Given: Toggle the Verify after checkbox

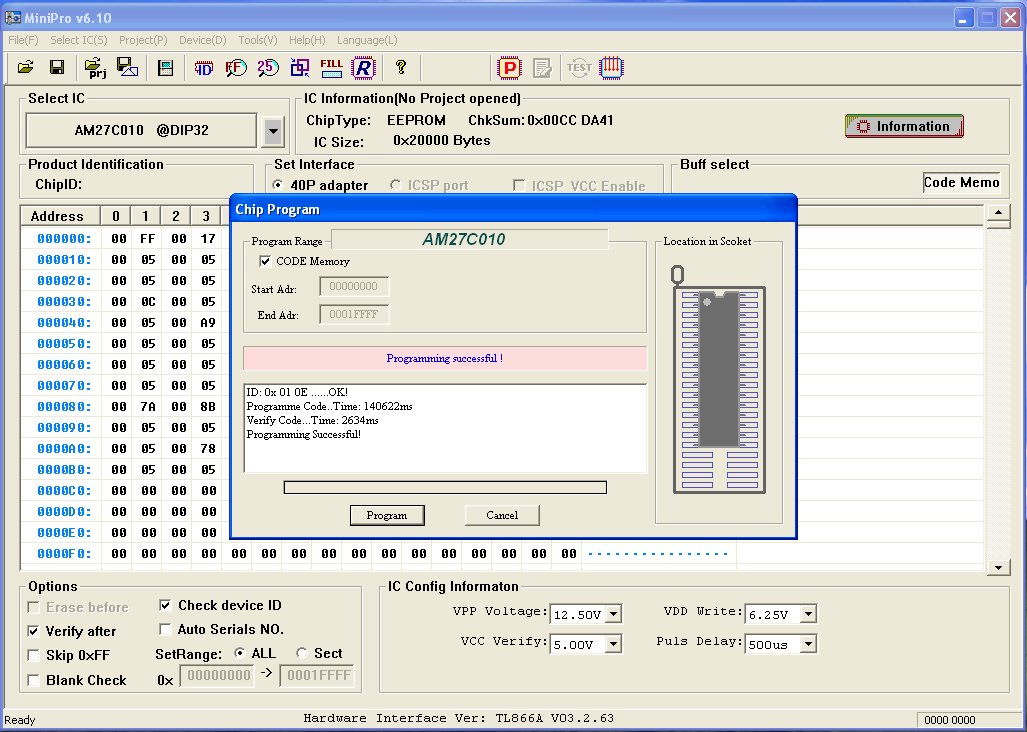Looking at the screenshot, I should coord(33,631).
